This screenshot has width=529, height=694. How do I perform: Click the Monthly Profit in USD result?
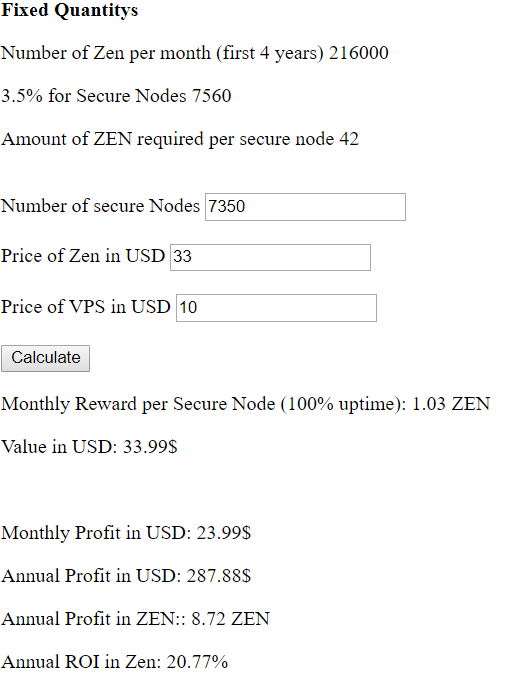point(126,533)
